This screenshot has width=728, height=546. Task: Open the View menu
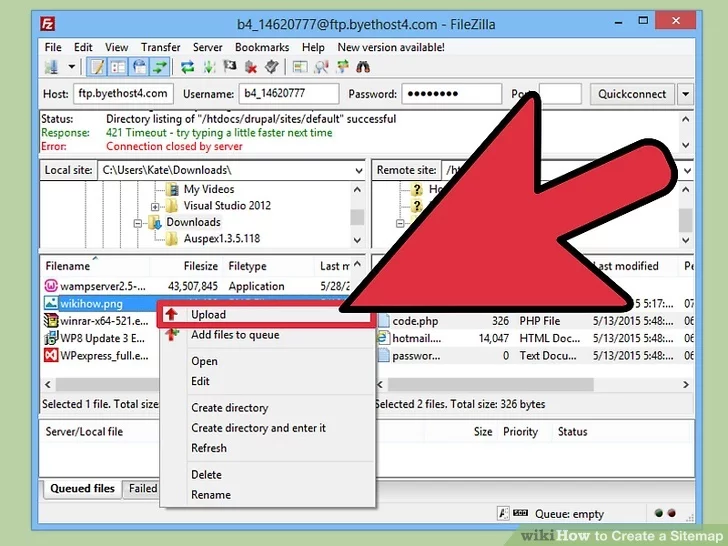pyautogui.click(x=116, y=47)
